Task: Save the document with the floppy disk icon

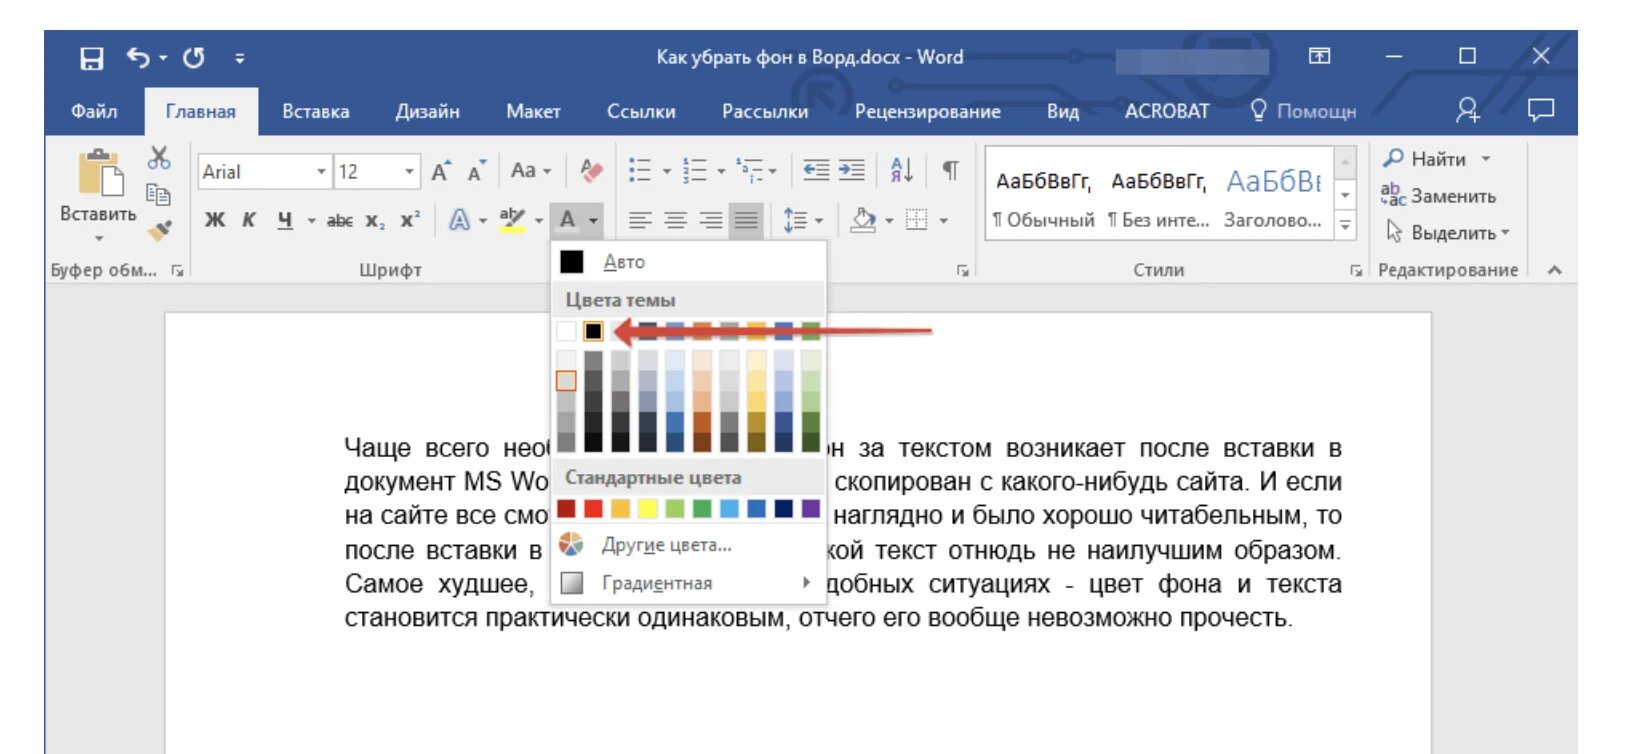Action: 91,58
